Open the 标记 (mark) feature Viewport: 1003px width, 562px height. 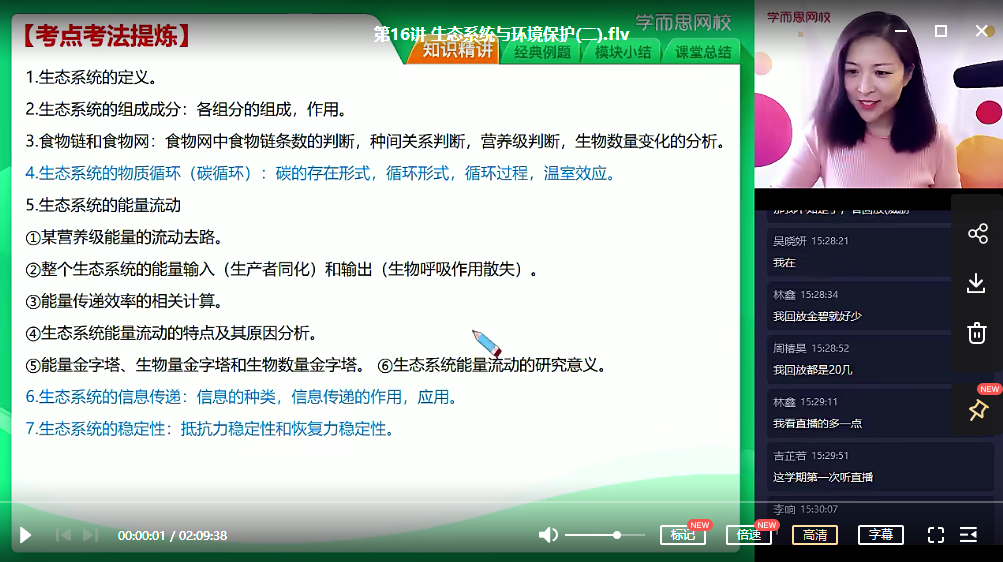[x=683, y=535]
